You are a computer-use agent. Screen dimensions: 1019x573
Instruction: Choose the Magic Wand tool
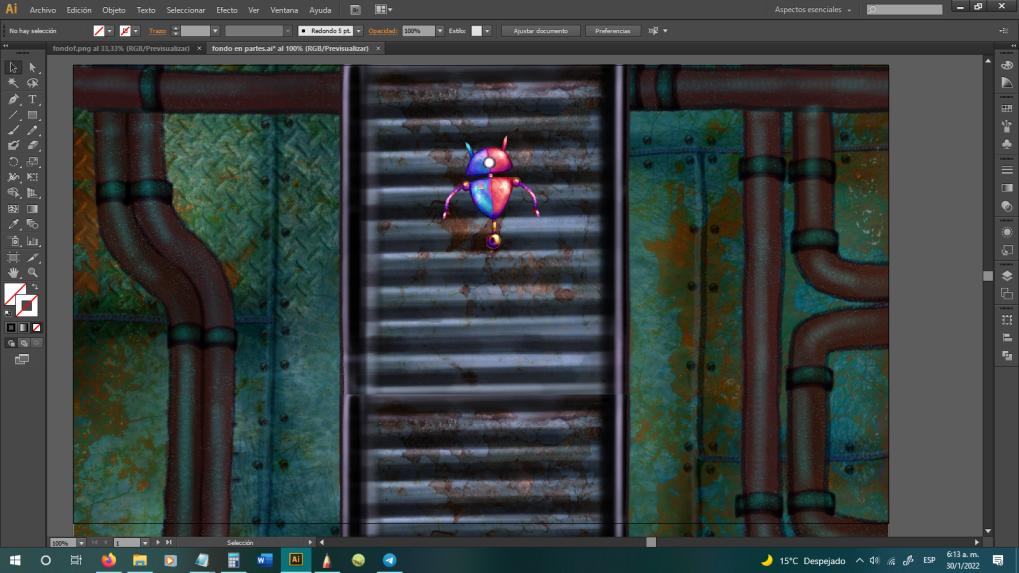tap(13, 83)
